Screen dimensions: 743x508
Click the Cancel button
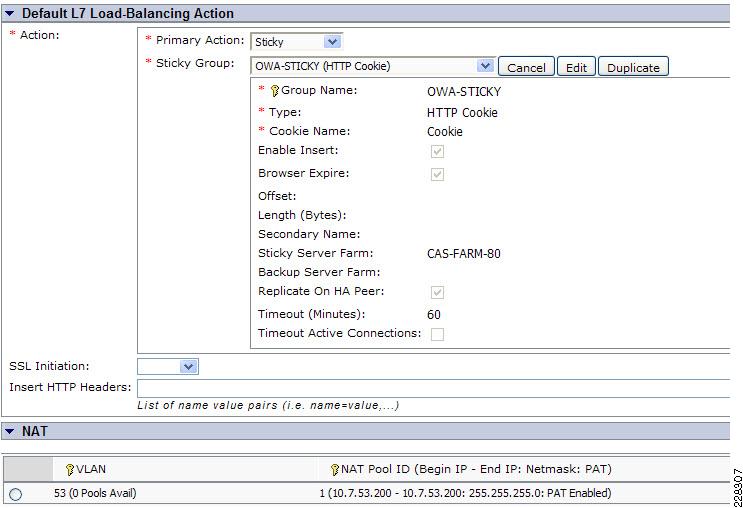tap(526, 67)
